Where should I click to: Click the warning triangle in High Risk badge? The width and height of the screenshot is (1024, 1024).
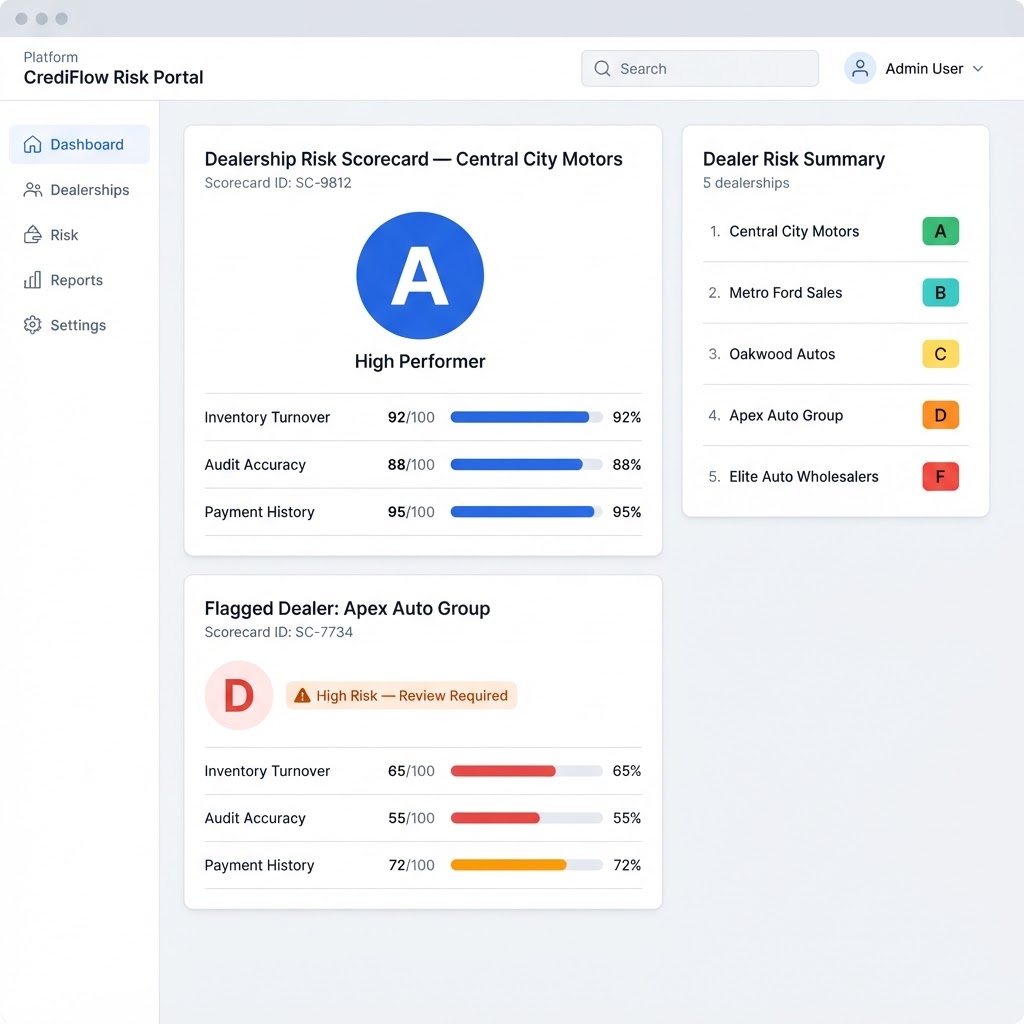pyautogui.click(x=302, y=696)
